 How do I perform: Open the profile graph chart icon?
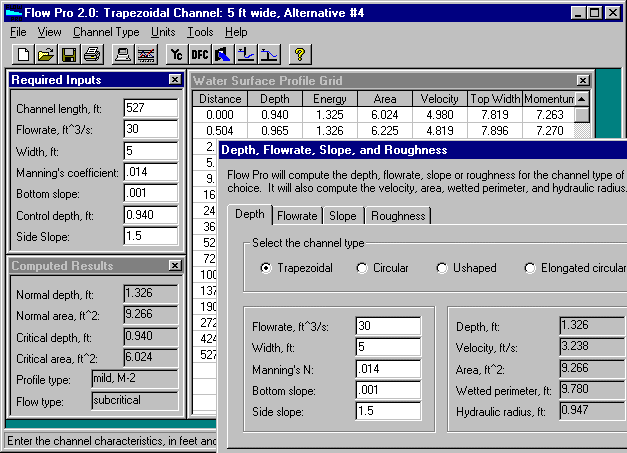[146, 54]
